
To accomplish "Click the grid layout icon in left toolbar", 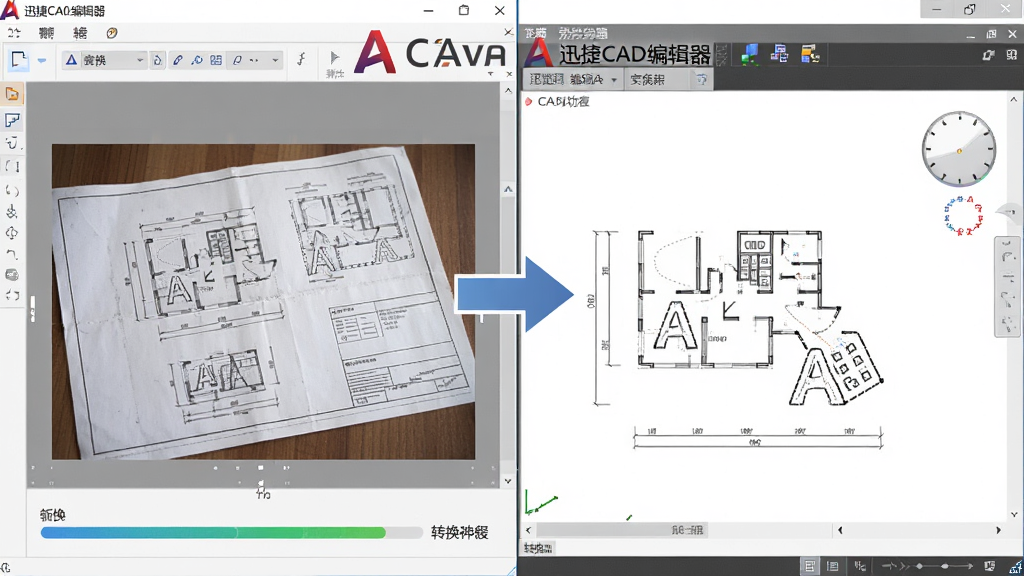I will coord(216,60).
